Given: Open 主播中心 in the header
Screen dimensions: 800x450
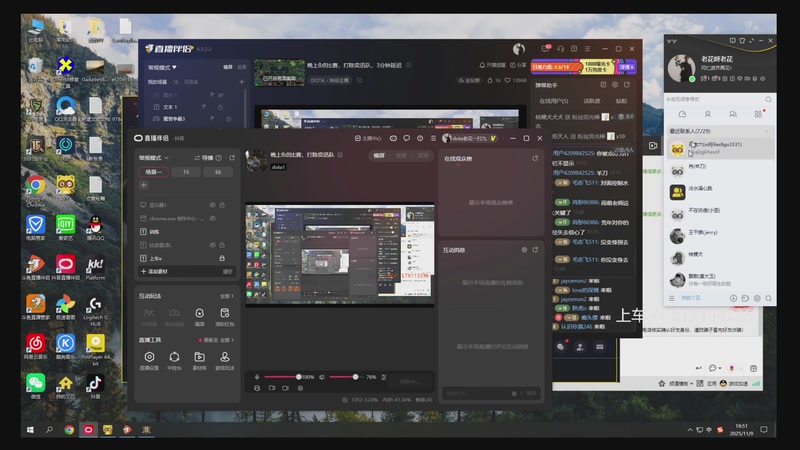Looking at the screenshot, I should point(368,138).
